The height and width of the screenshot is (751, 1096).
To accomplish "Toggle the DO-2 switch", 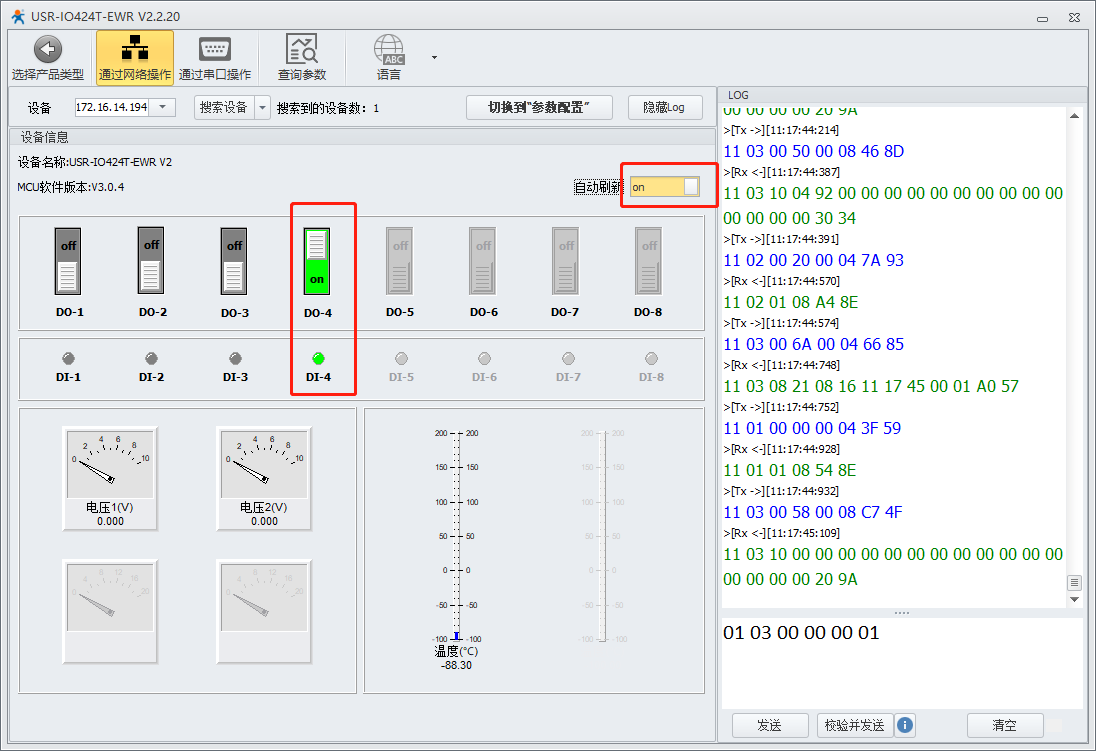I will click(151, 262).
